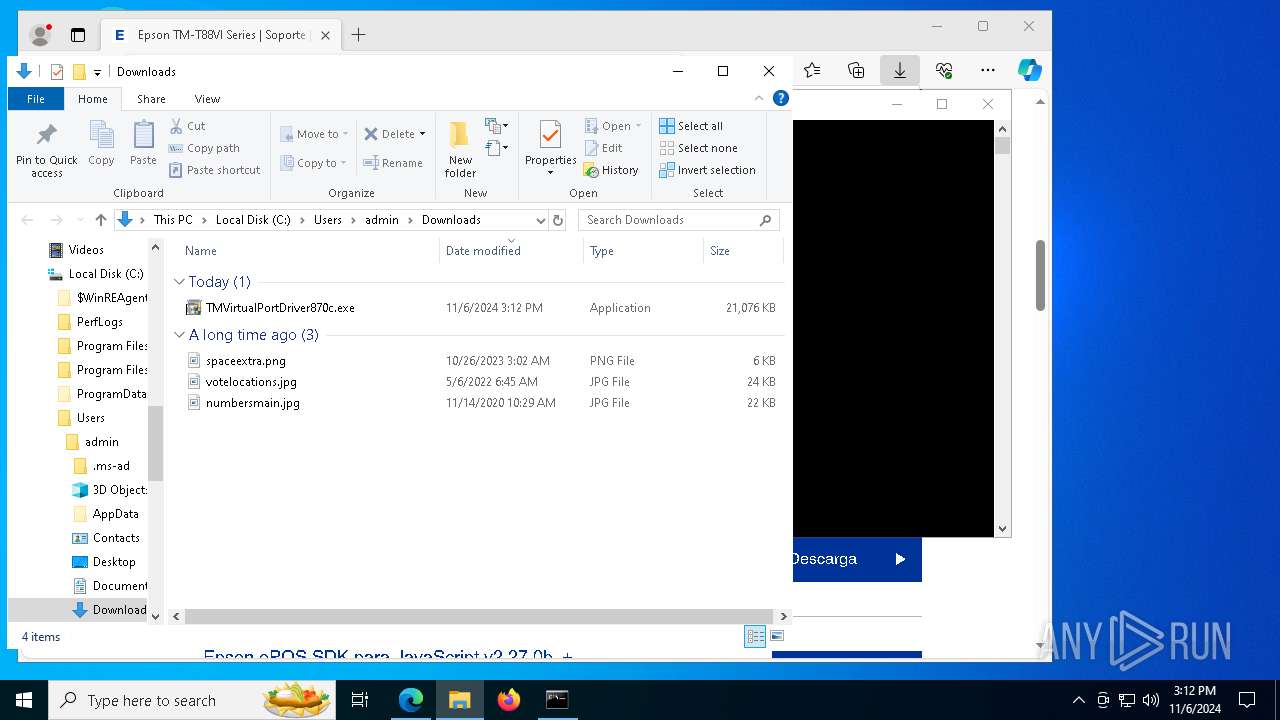The height and width of the screenshot is (720, 1280).
Task: Open the Delete dropdown arrow
Action: pos(422,134)
